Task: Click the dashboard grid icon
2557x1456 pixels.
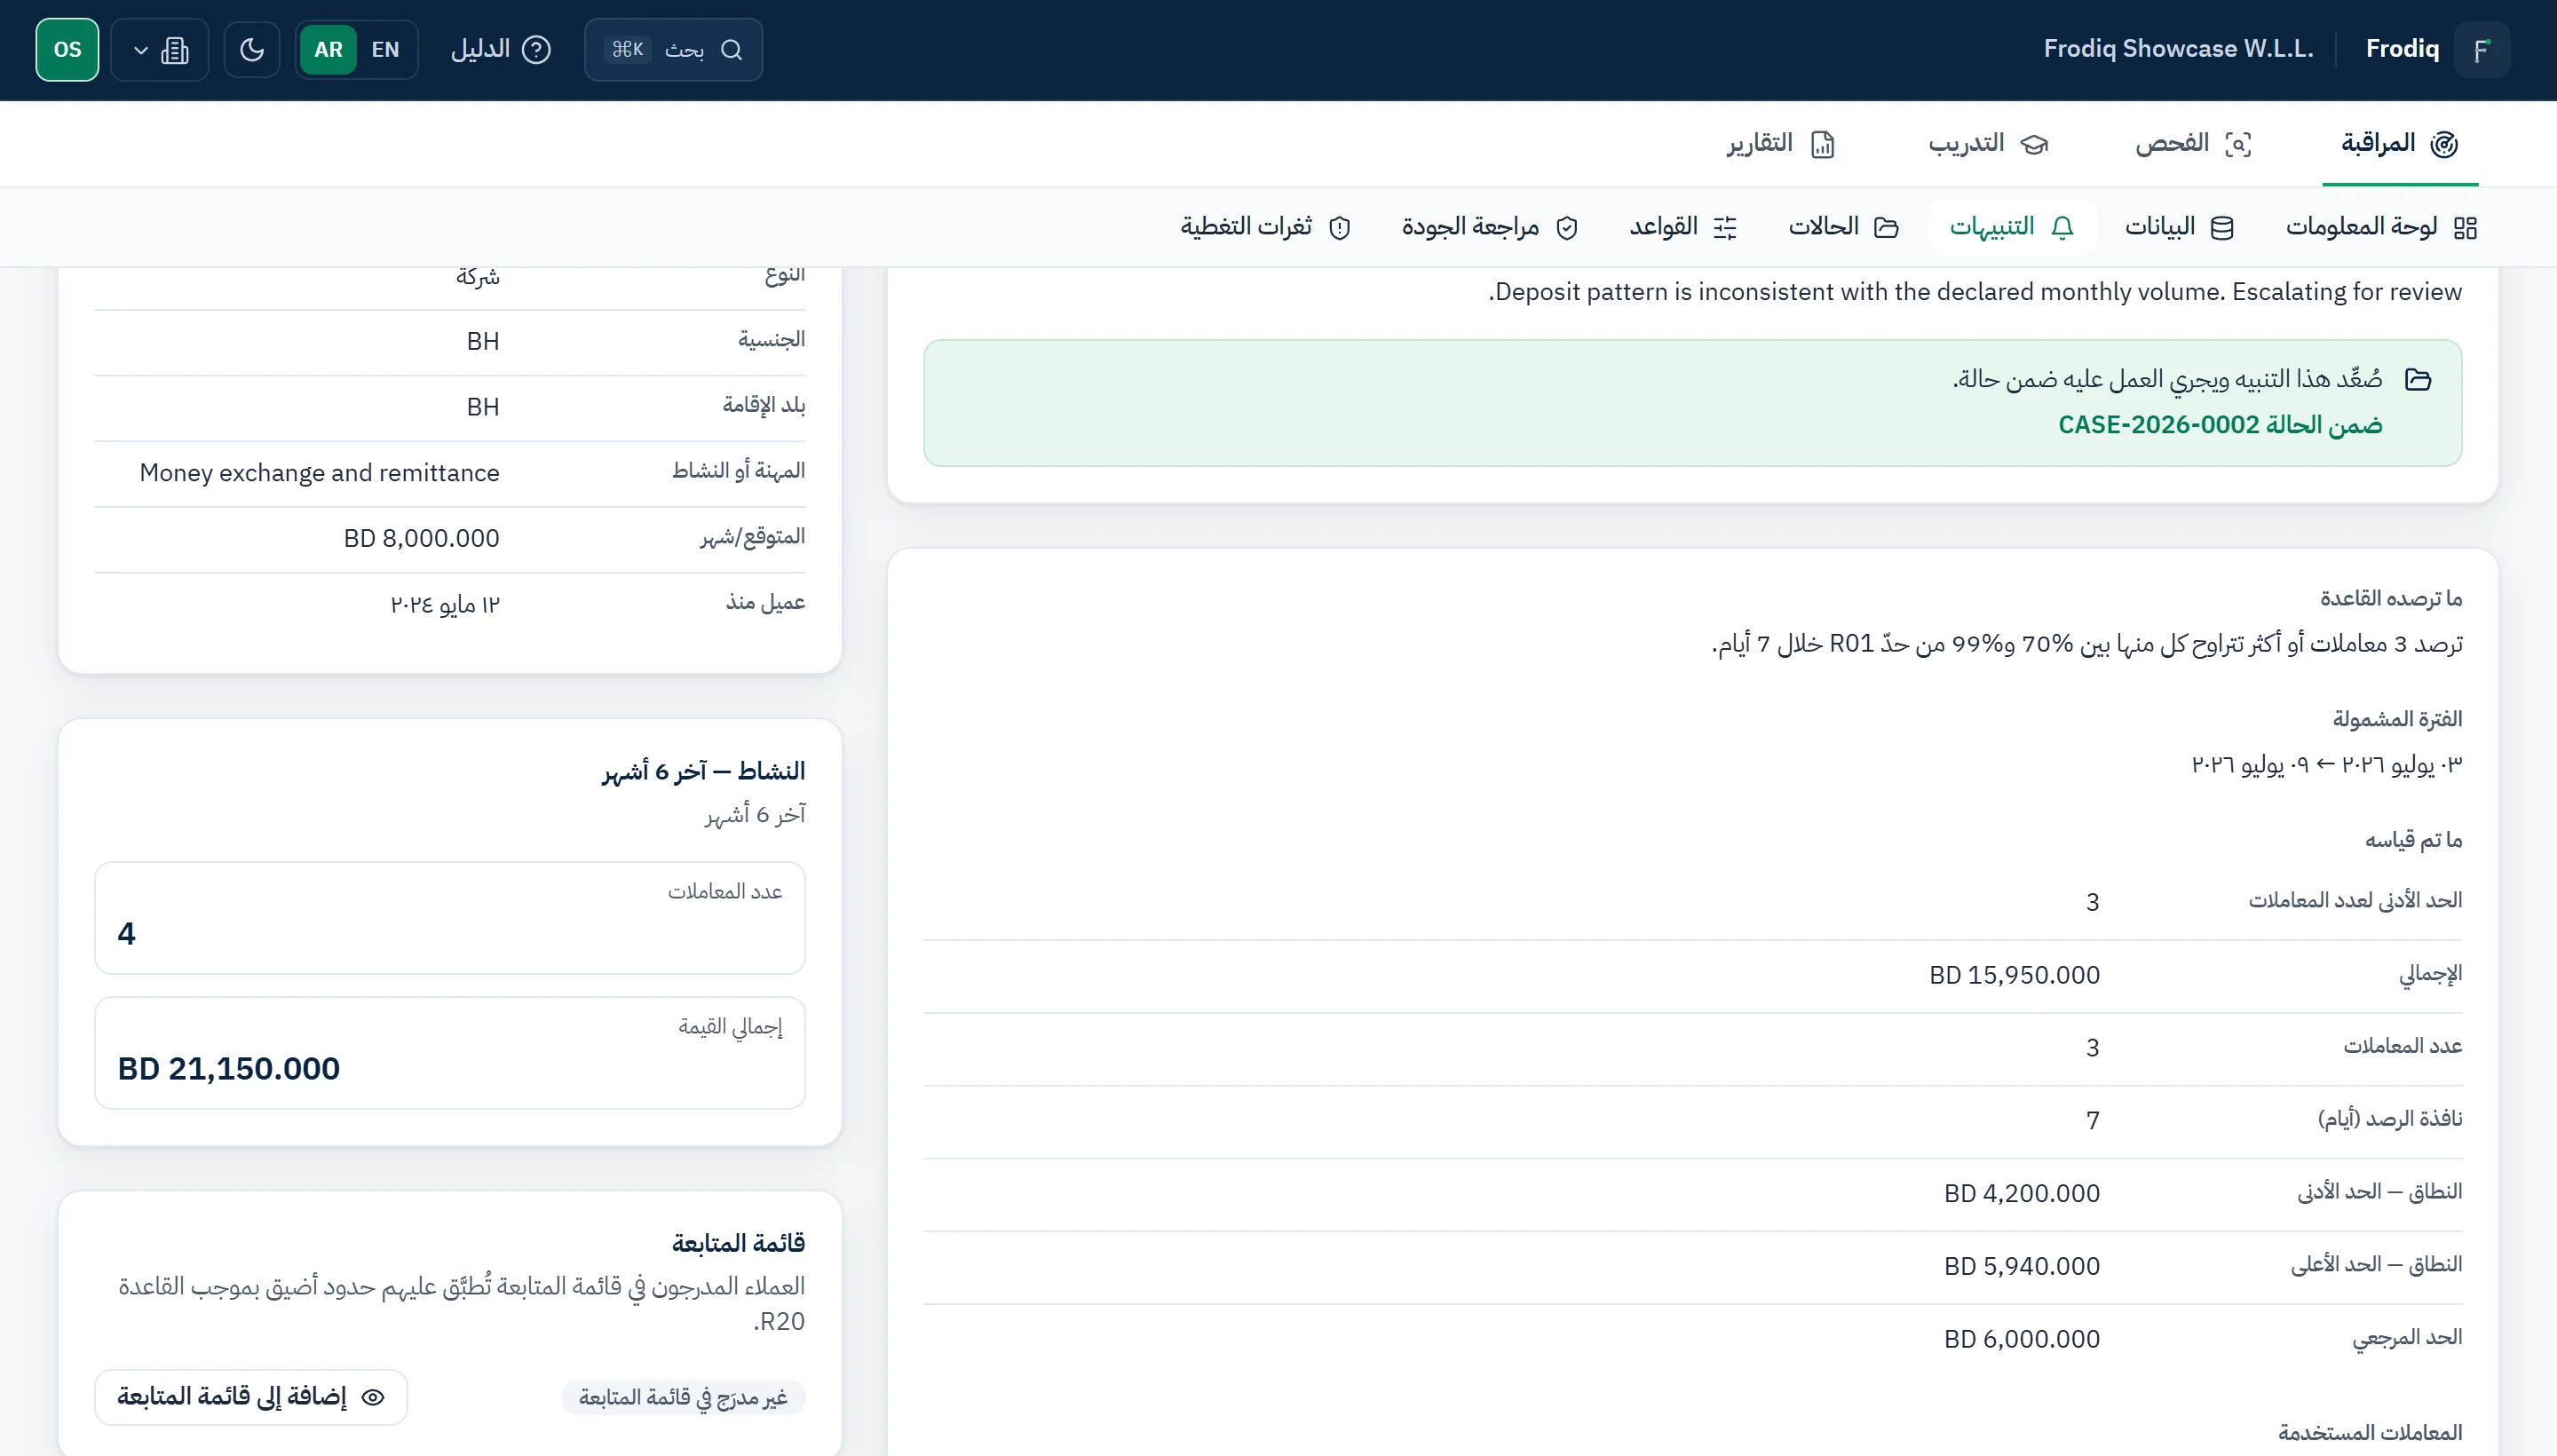Action: click(2465, 228)
